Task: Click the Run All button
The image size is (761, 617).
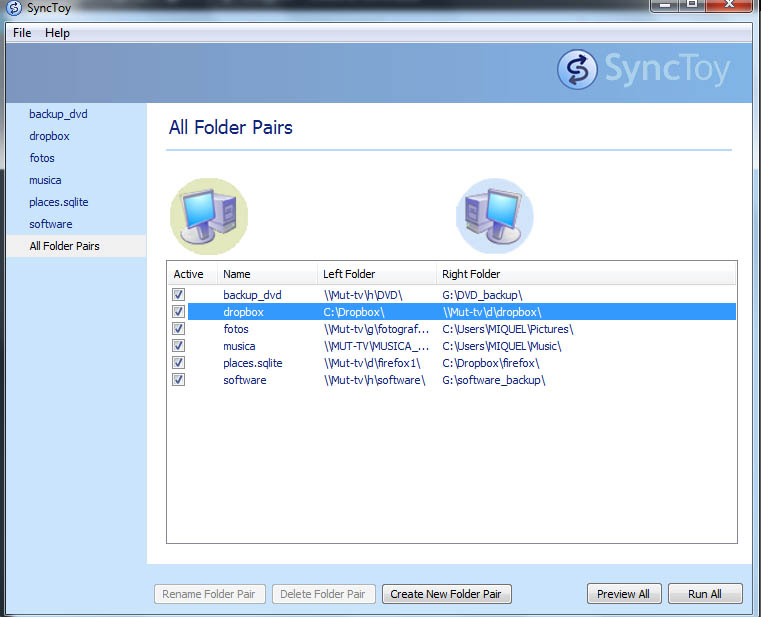Action: tap(705, 594)
